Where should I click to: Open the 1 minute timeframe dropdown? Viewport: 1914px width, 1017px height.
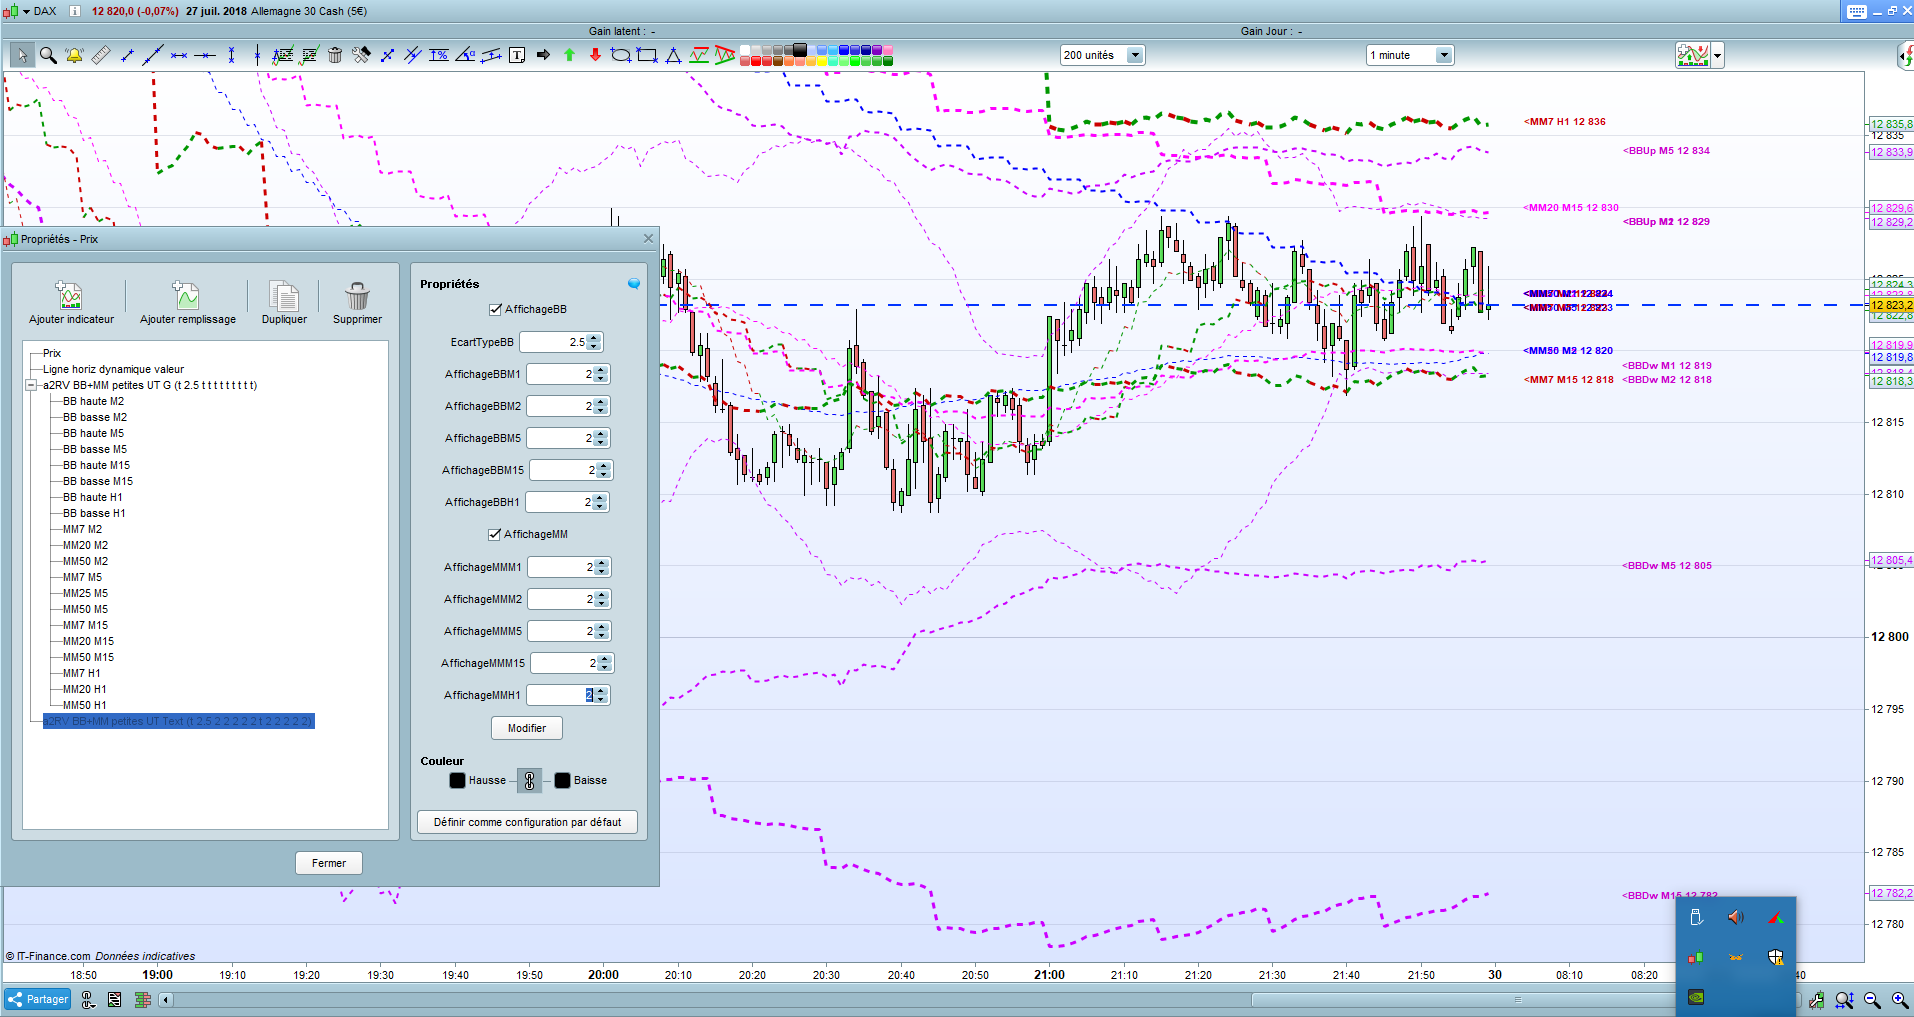[x=1443, y=56]
